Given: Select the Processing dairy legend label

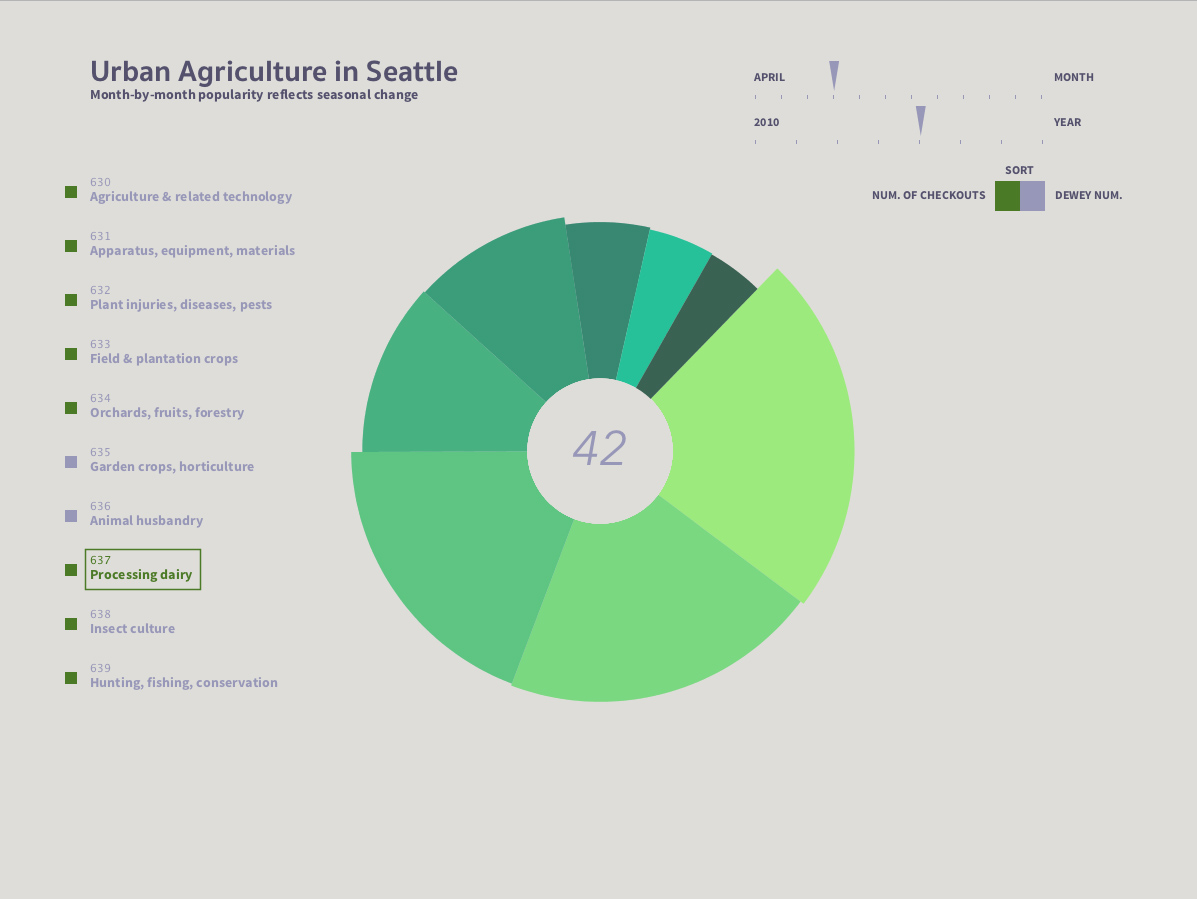Looking at the screenshot, I should coord(141,575).
